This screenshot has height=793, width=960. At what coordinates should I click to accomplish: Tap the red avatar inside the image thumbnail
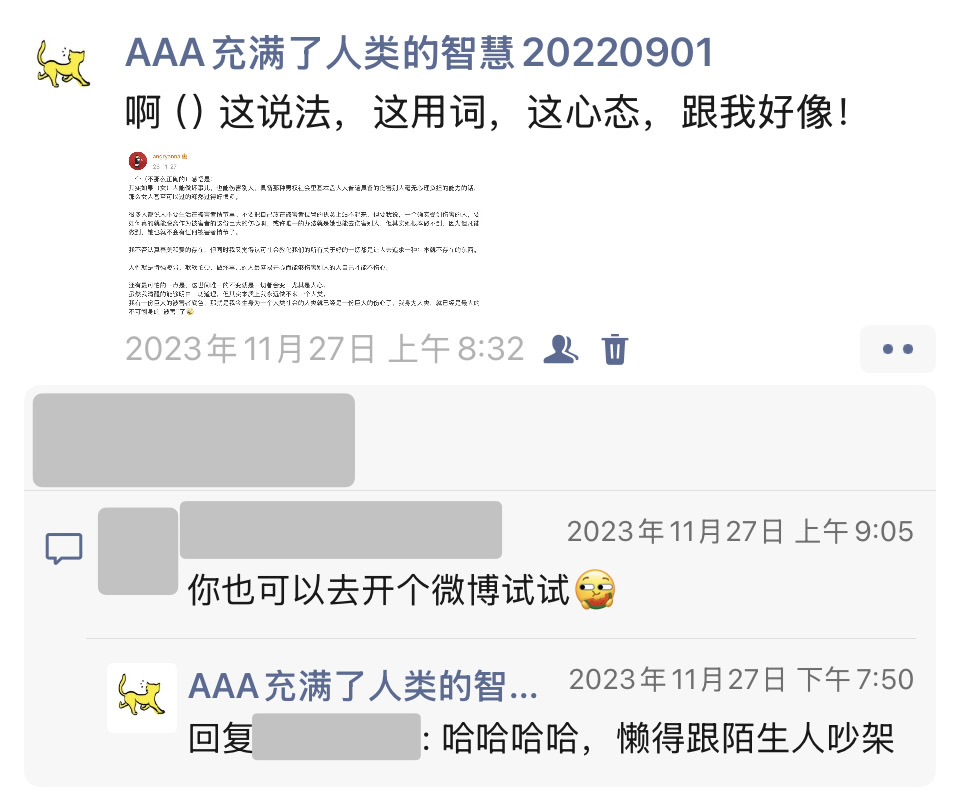pos(138,161)
